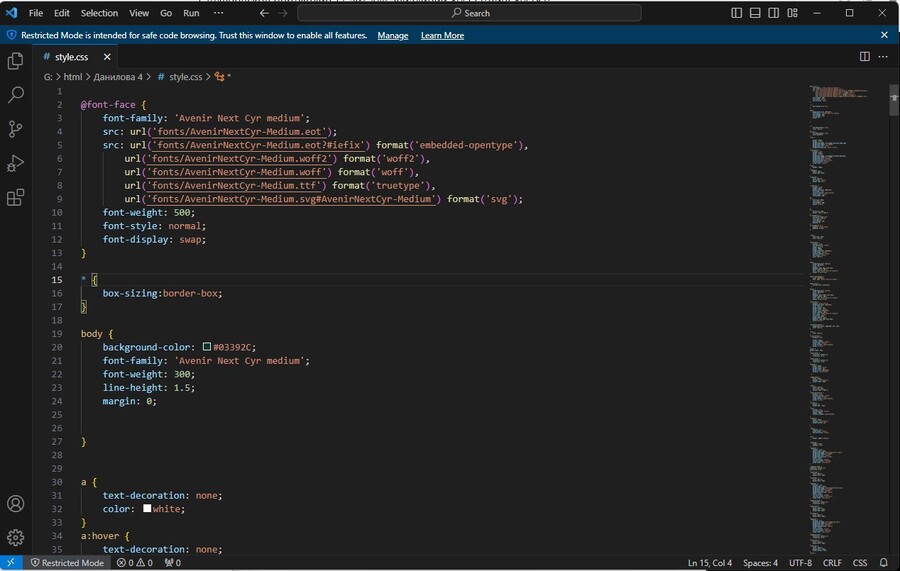Open the Search view in activity bar
This screenshot has width=900, height=571.
pos(15,95)
